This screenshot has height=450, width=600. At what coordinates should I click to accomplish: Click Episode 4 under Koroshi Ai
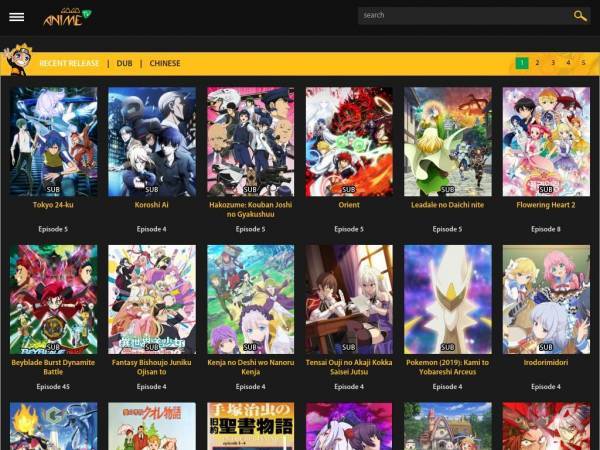coord(152,229)
